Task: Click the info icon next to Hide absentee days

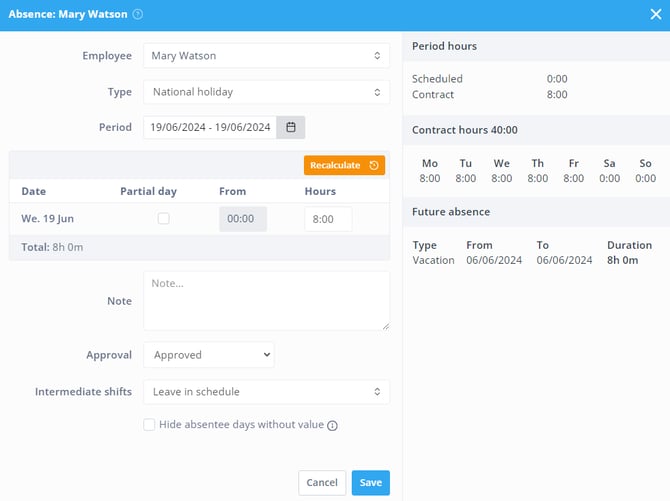Action: [332, 425]
